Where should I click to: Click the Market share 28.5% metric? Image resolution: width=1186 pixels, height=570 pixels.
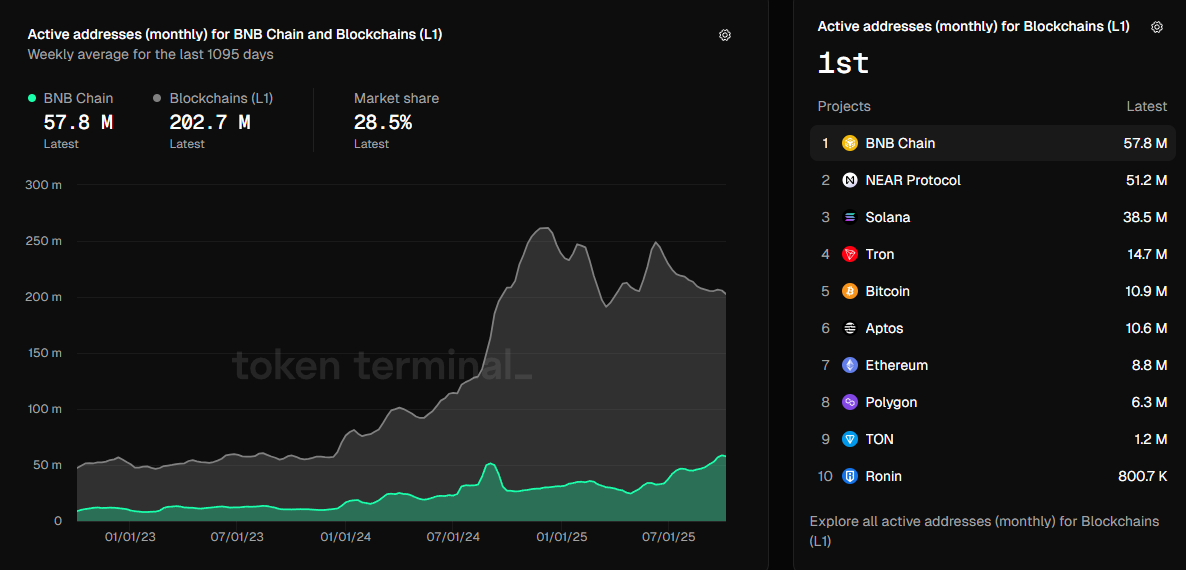(383, 123)
